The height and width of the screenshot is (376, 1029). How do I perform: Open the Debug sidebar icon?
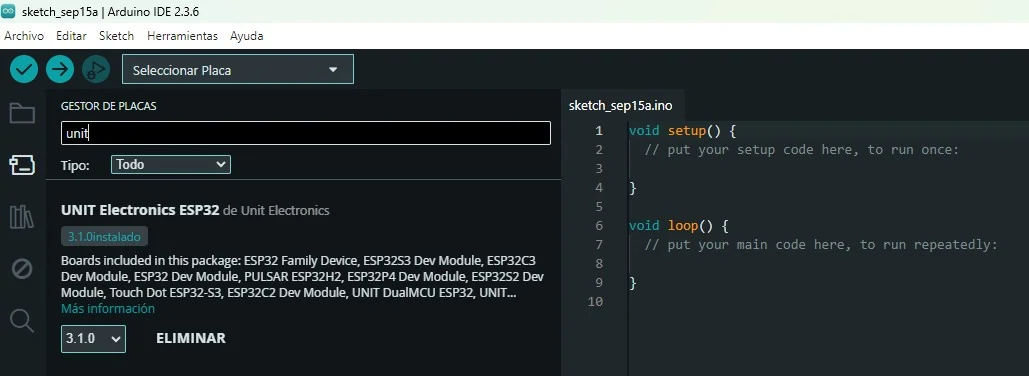22,268
